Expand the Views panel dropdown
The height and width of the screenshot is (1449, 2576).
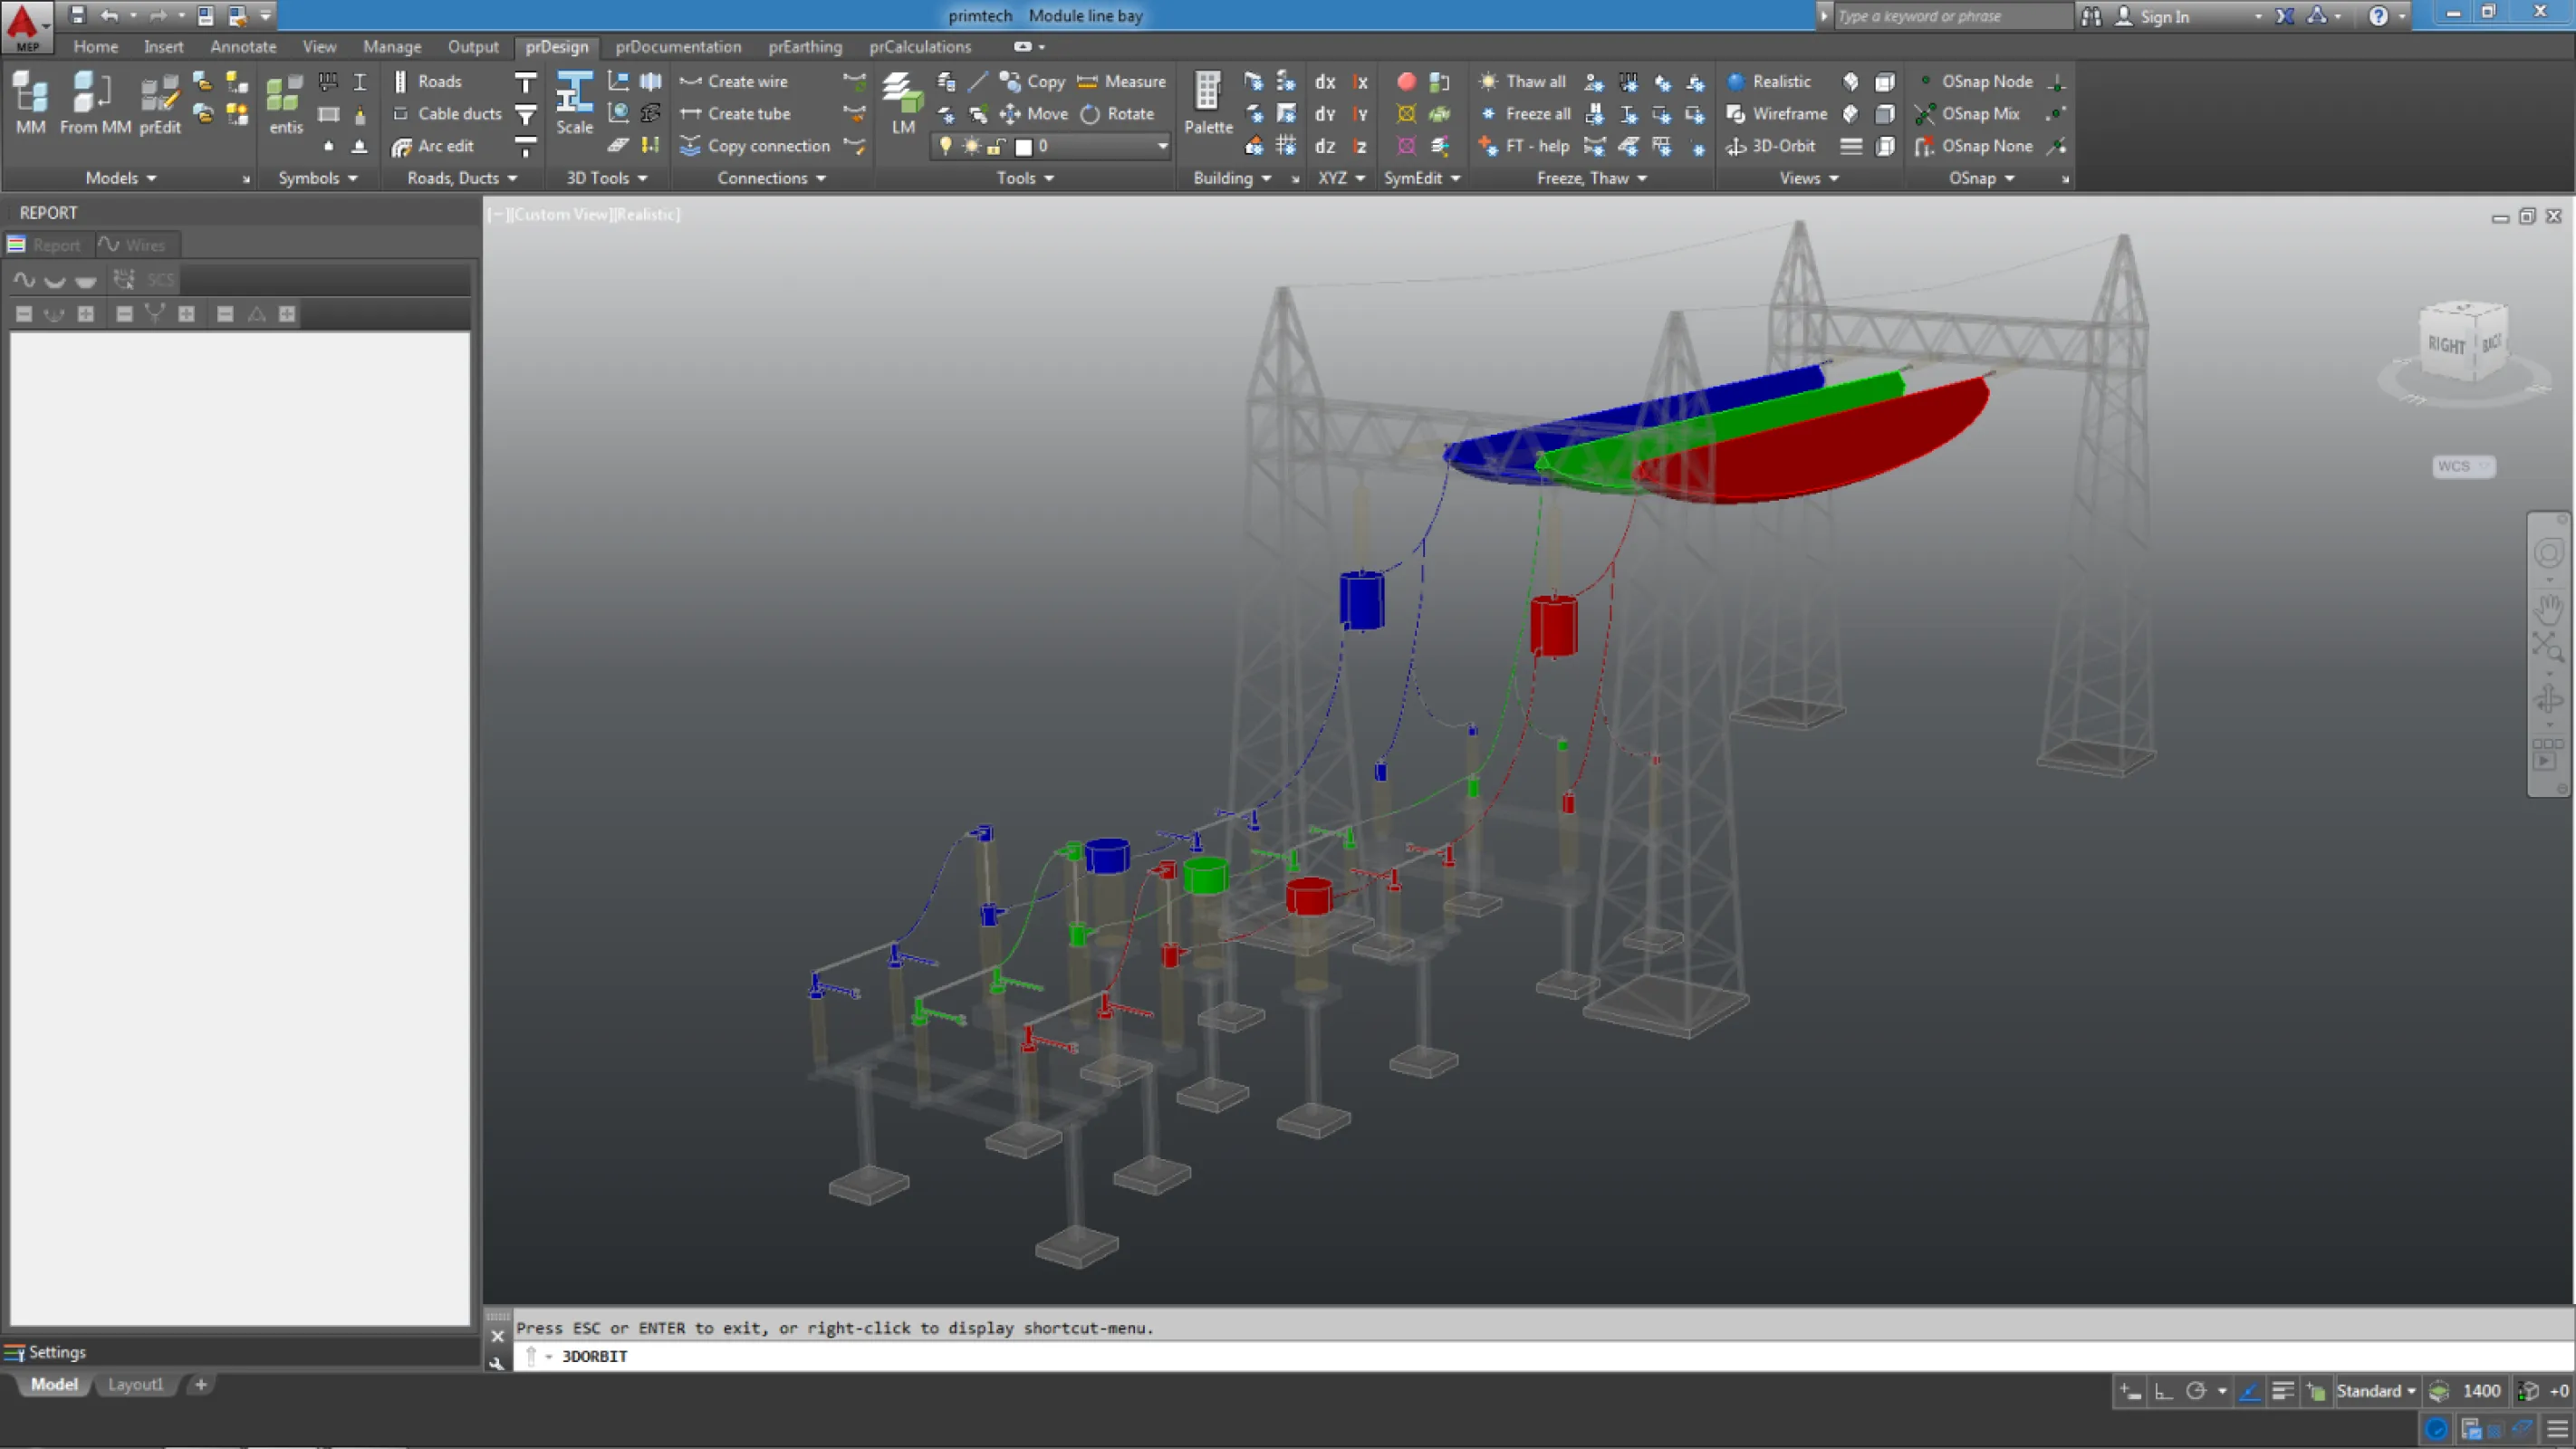pyautogui.click(x=1807, y=178)
